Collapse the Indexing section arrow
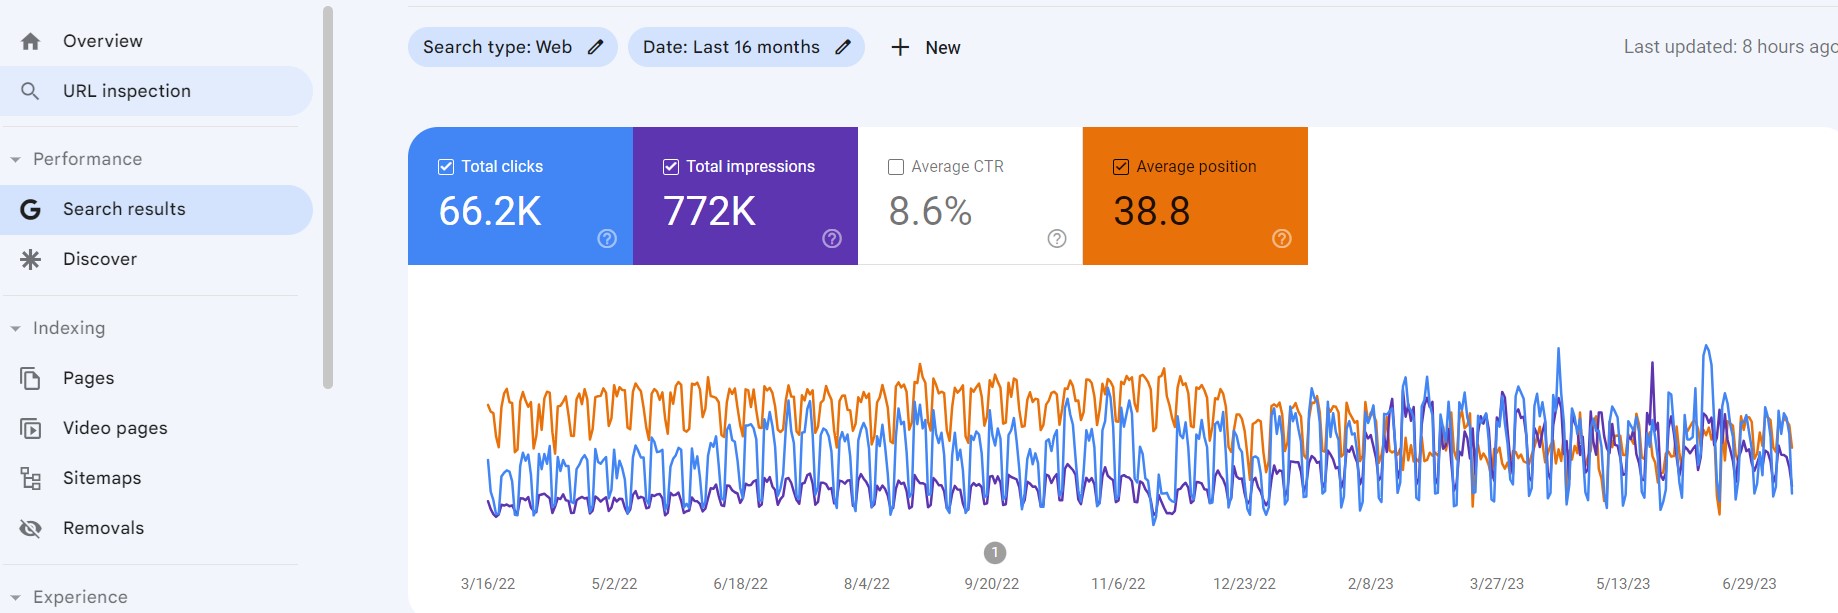The height and width of the screenshot is (613, 1838). pyautogui.click(x=15, y=328)
